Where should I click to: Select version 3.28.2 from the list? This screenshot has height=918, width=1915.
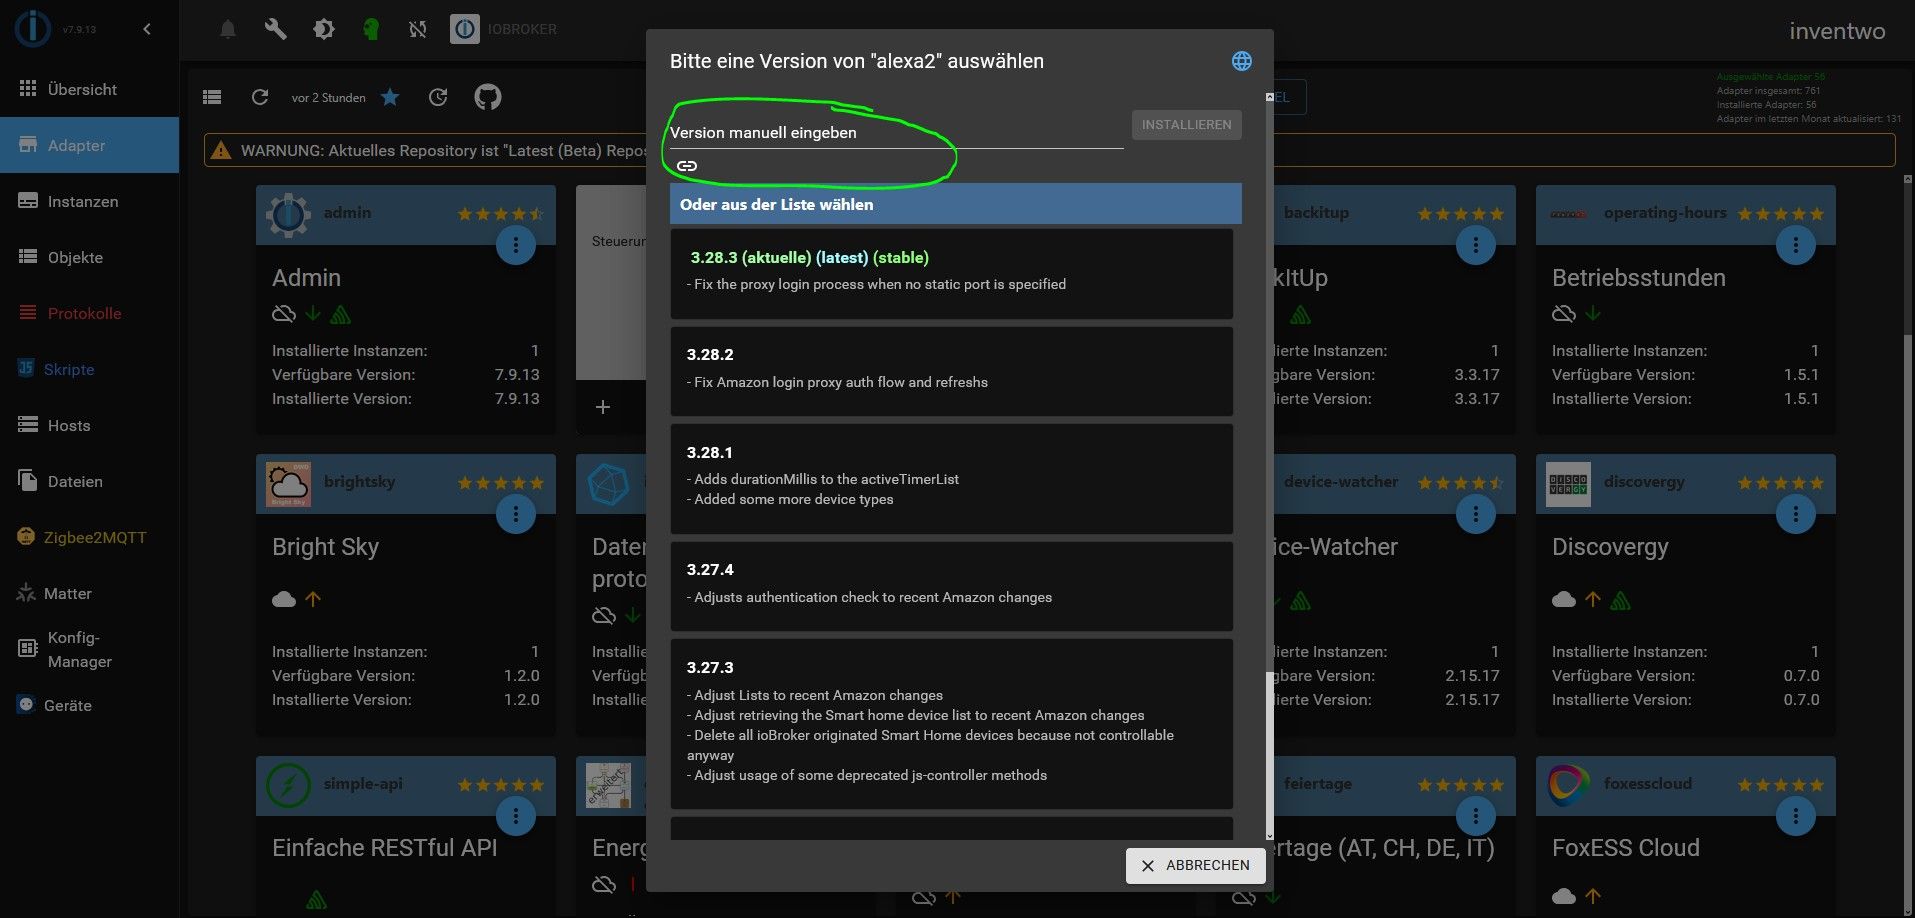point(951,371)
